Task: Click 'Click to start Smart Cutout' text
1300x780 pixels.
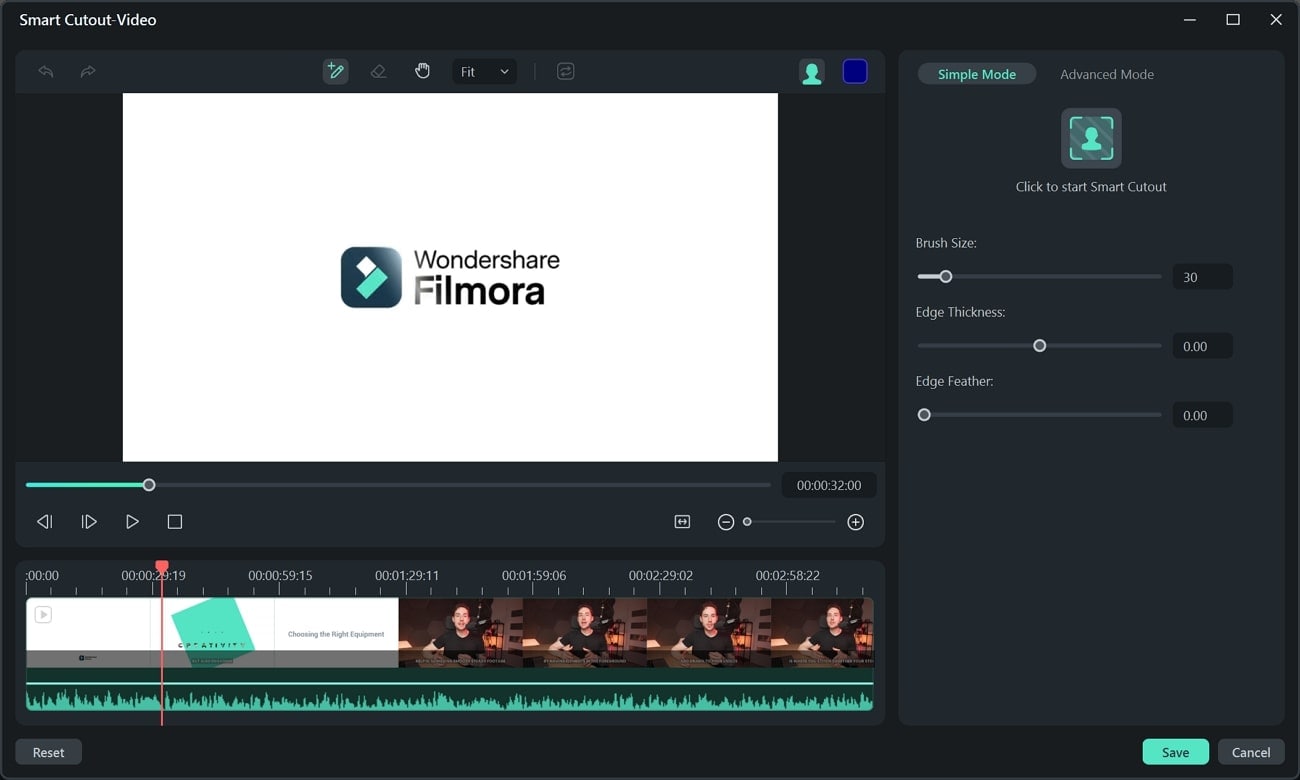Action: [x=1091, y=187]
